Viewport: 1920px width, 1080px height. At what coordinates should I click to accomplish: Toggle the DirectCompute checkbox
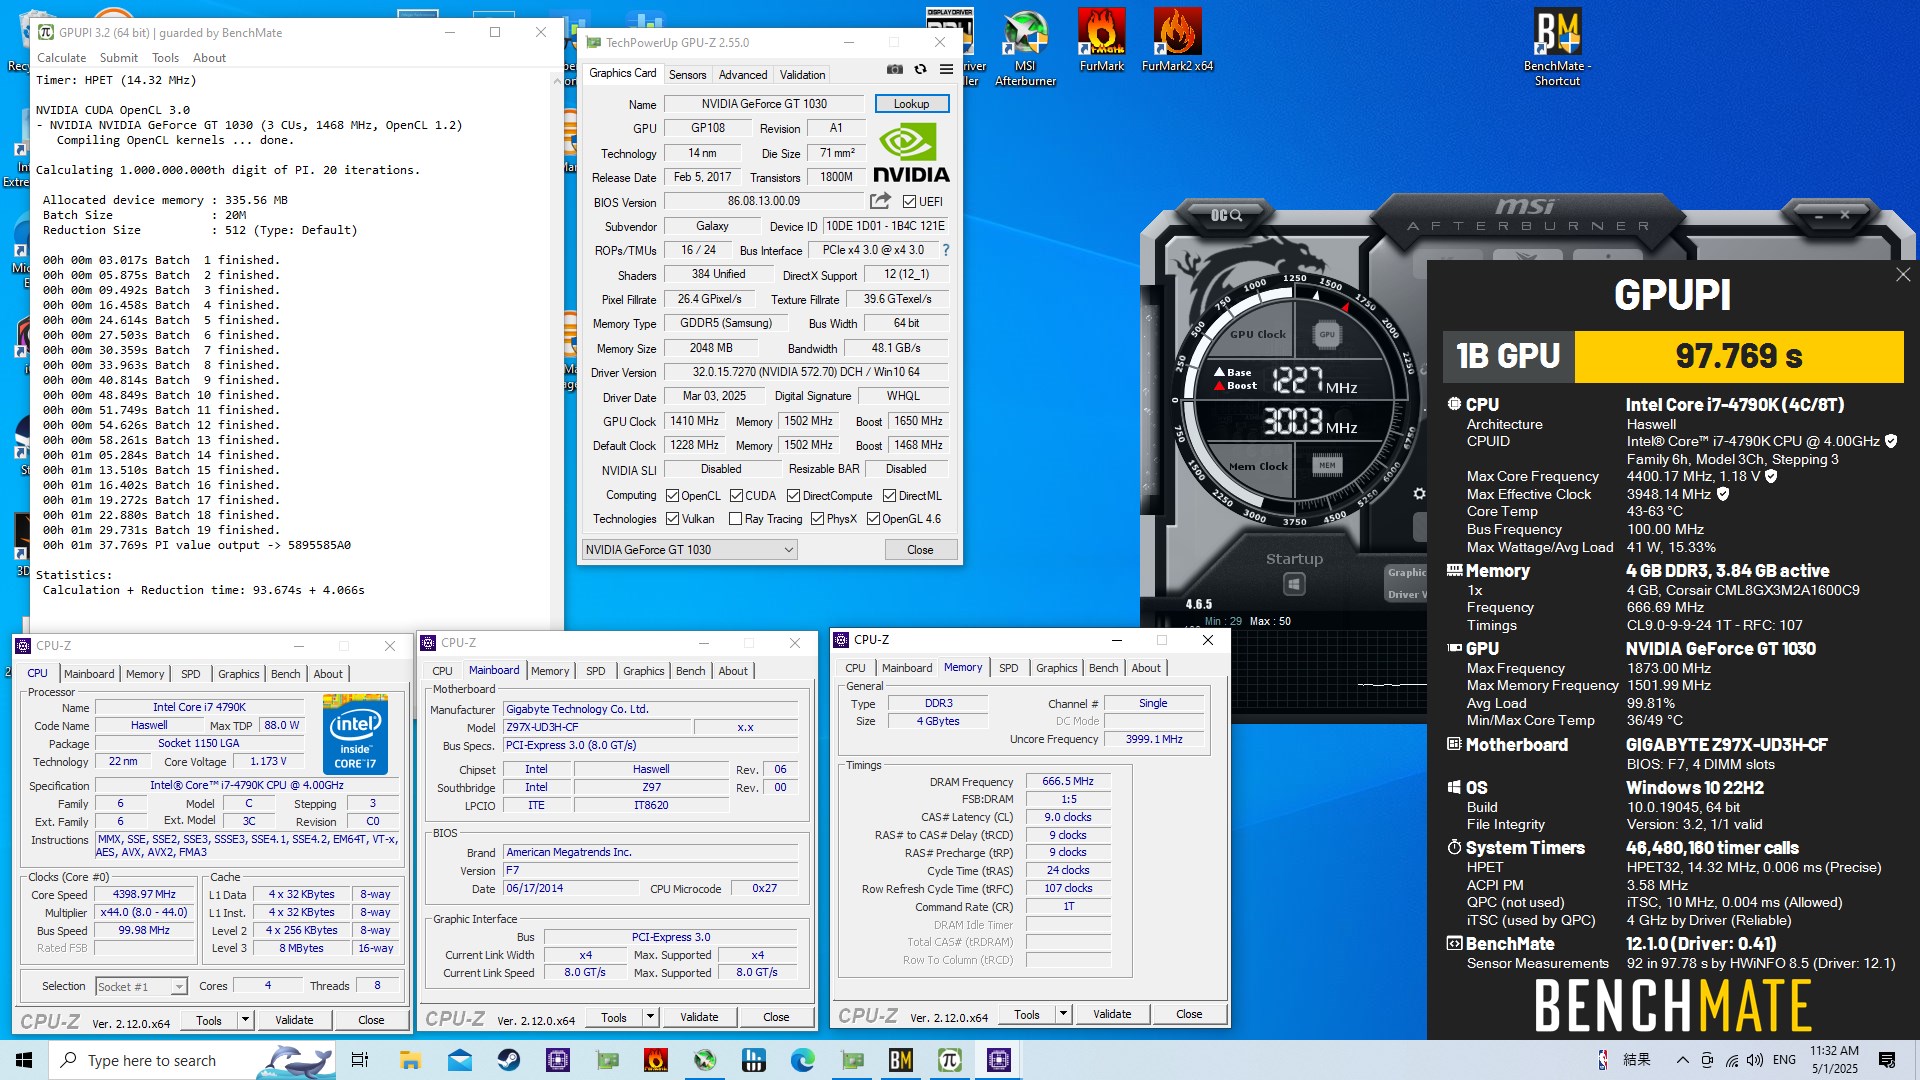pyautogui.click(x=793, y=496)
